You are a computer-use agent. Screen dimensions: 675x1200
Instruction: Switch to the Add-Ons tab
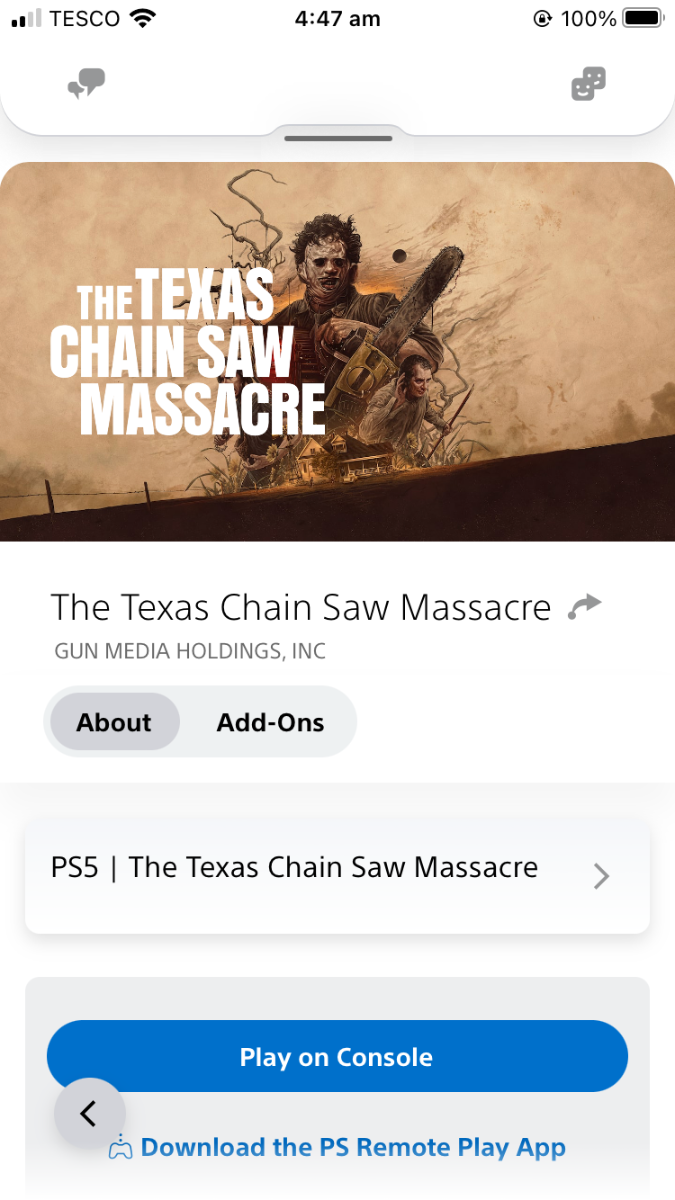tap(270, 722)
